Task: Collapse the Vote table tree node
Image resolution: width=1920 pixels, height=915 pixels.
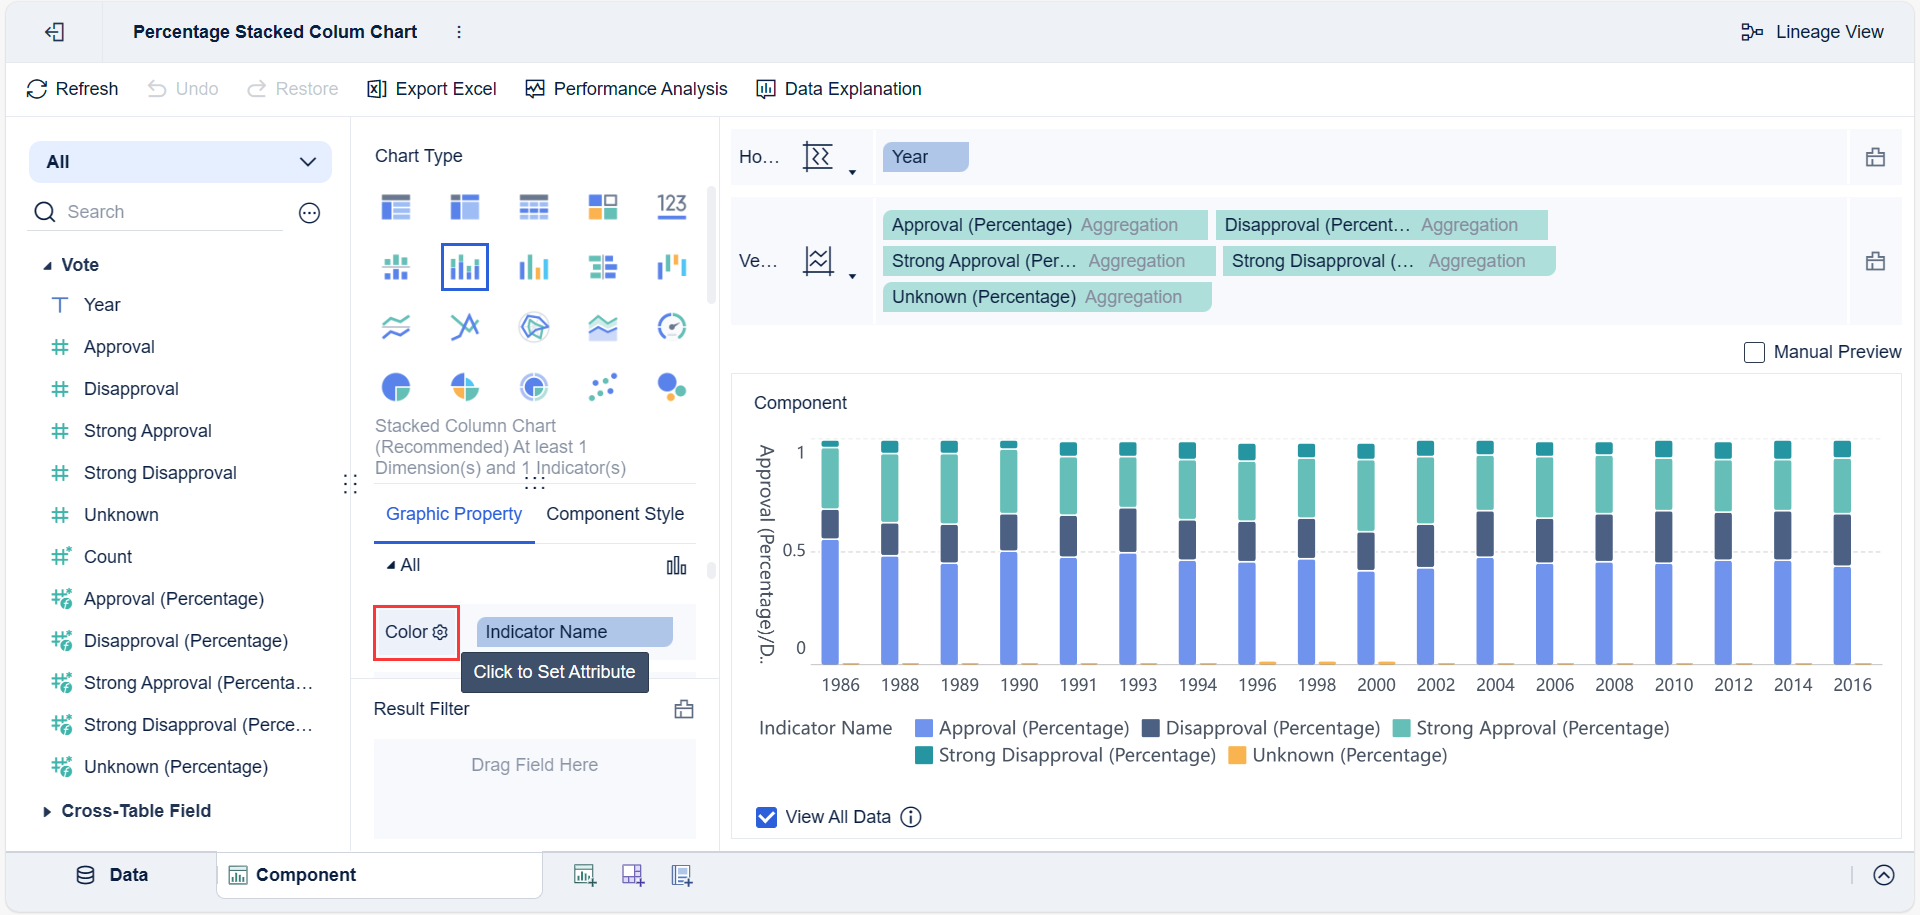Action: 47,265
